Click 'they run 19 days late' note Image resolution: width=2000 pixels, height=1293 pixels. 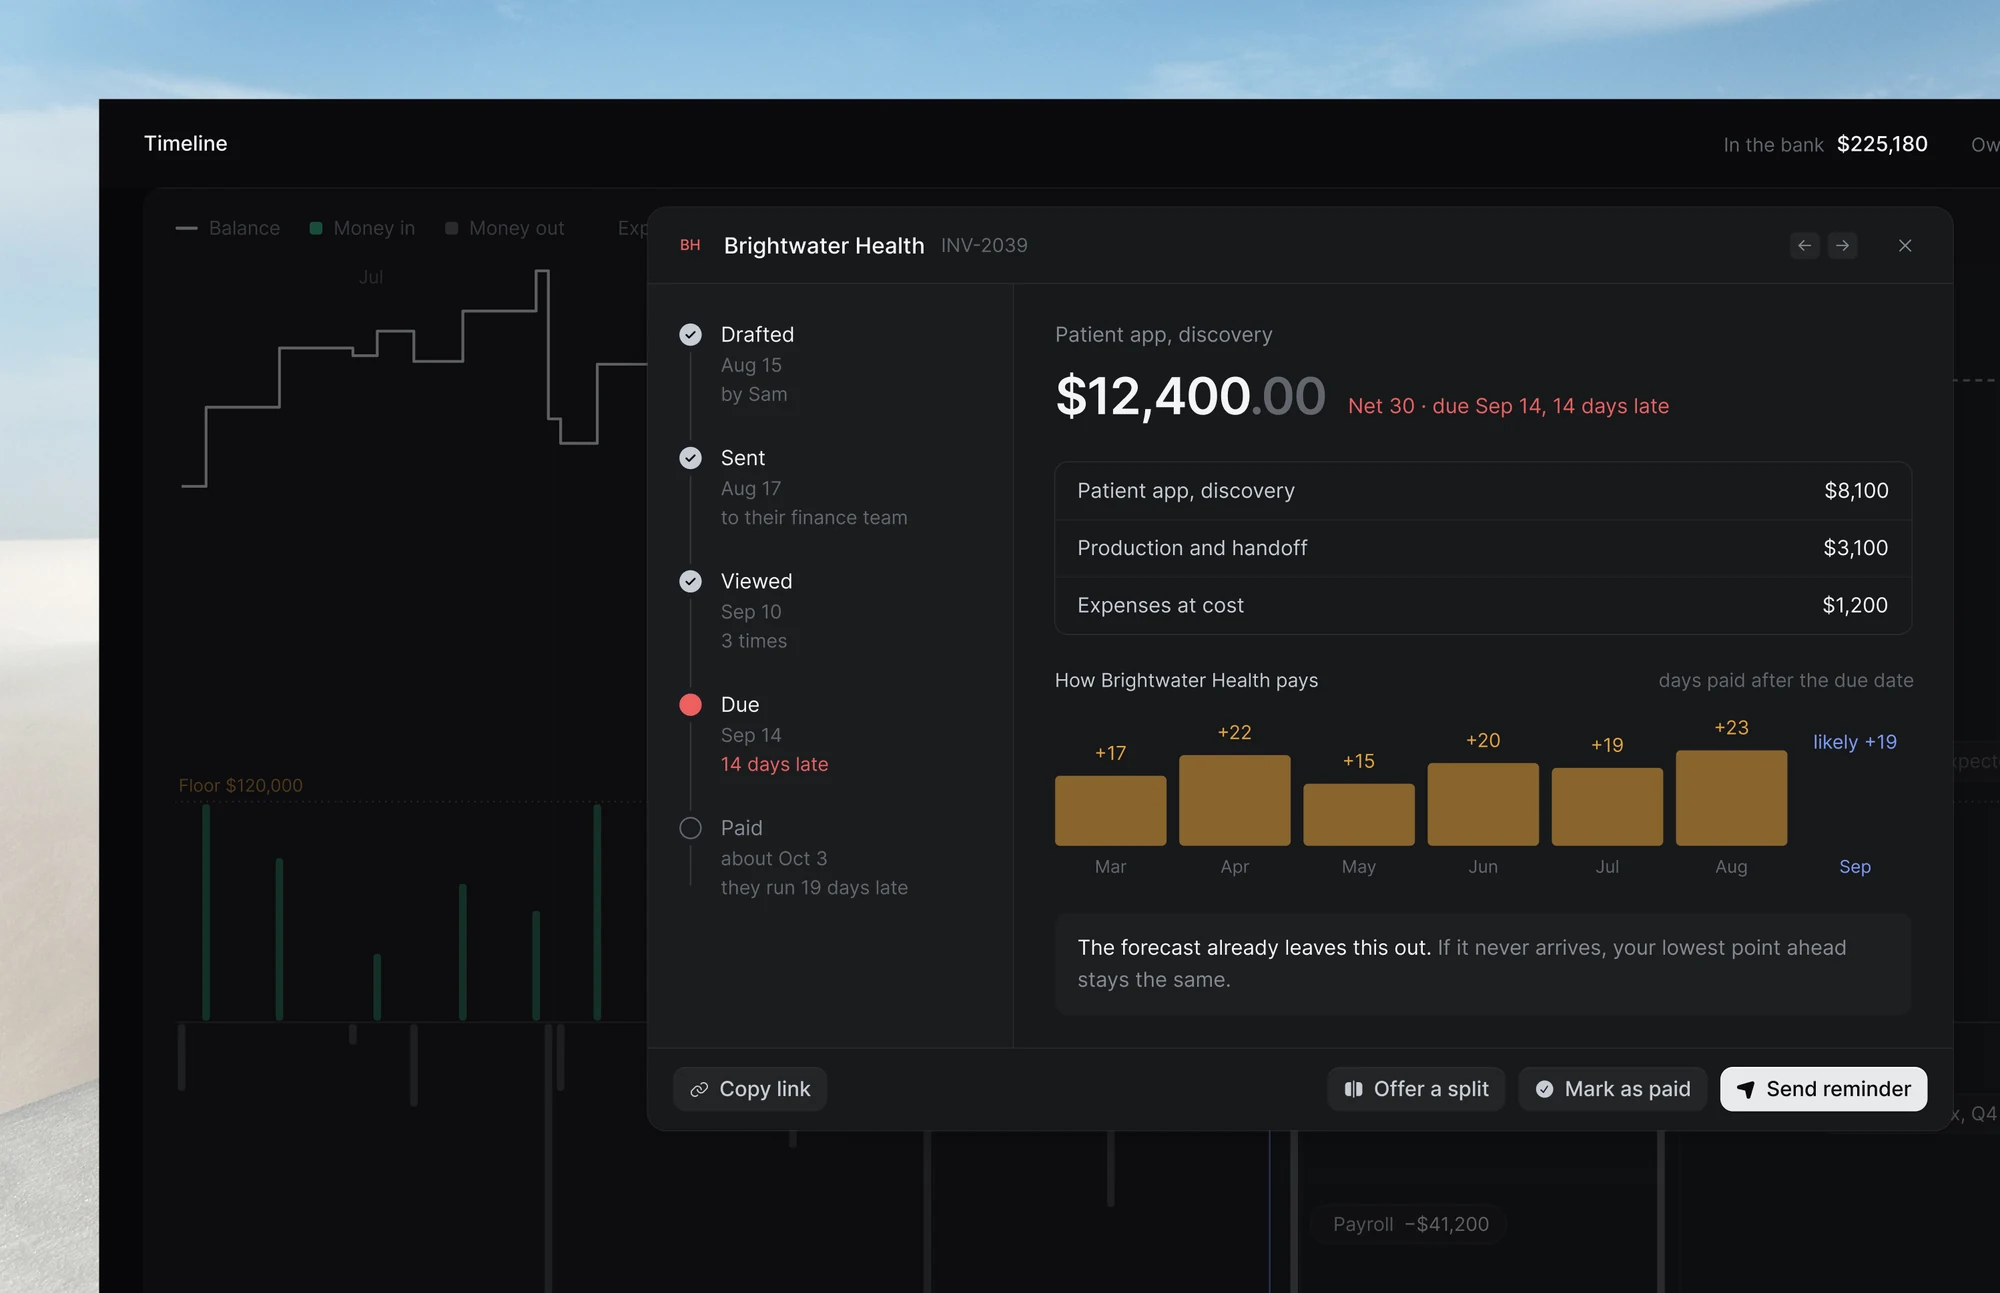click(814, 887)
